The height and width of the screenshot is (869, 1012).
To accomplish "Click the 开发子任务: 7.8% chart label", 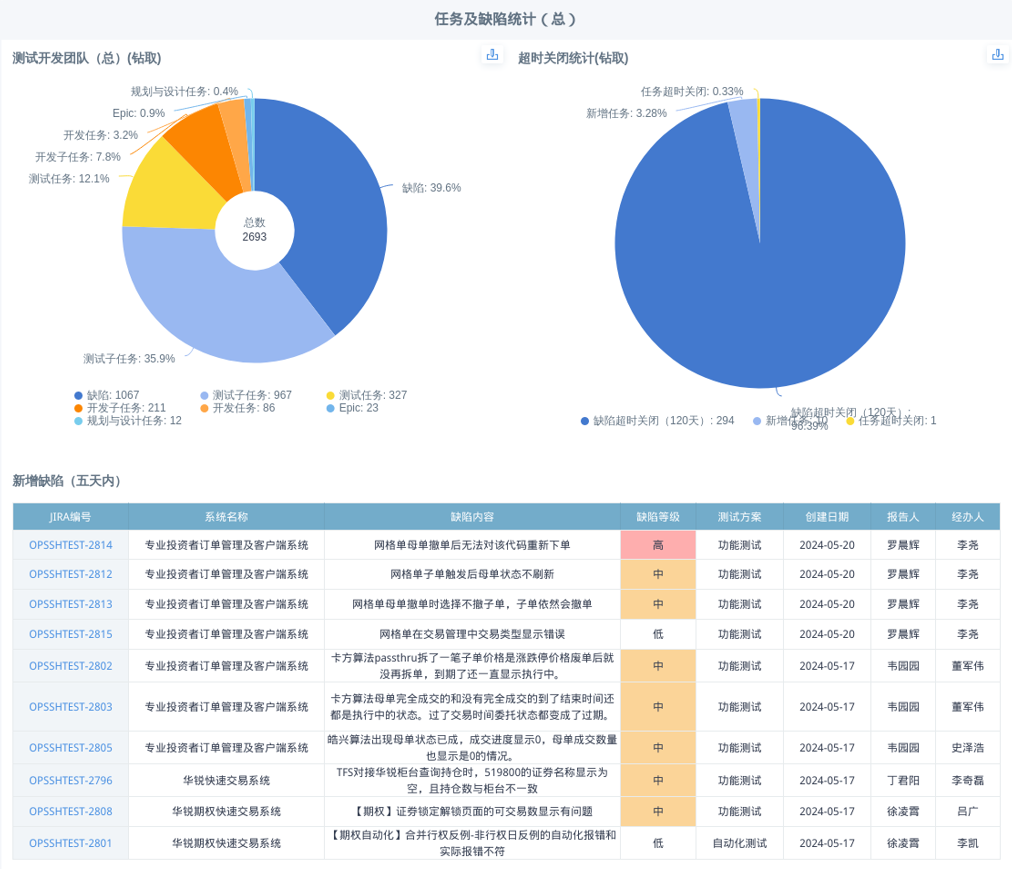I will point(78,157).
